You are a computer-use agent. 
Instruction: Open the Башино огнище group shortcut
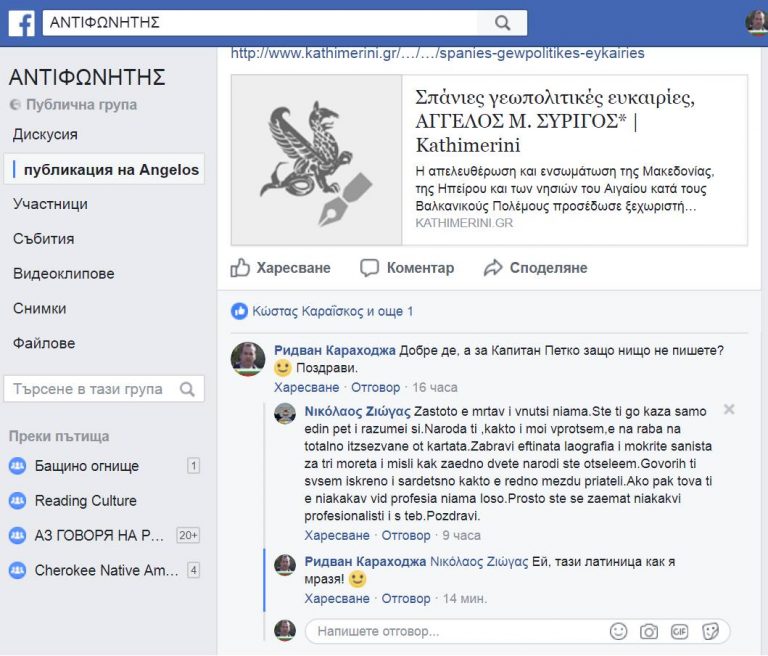coord(86,466)
